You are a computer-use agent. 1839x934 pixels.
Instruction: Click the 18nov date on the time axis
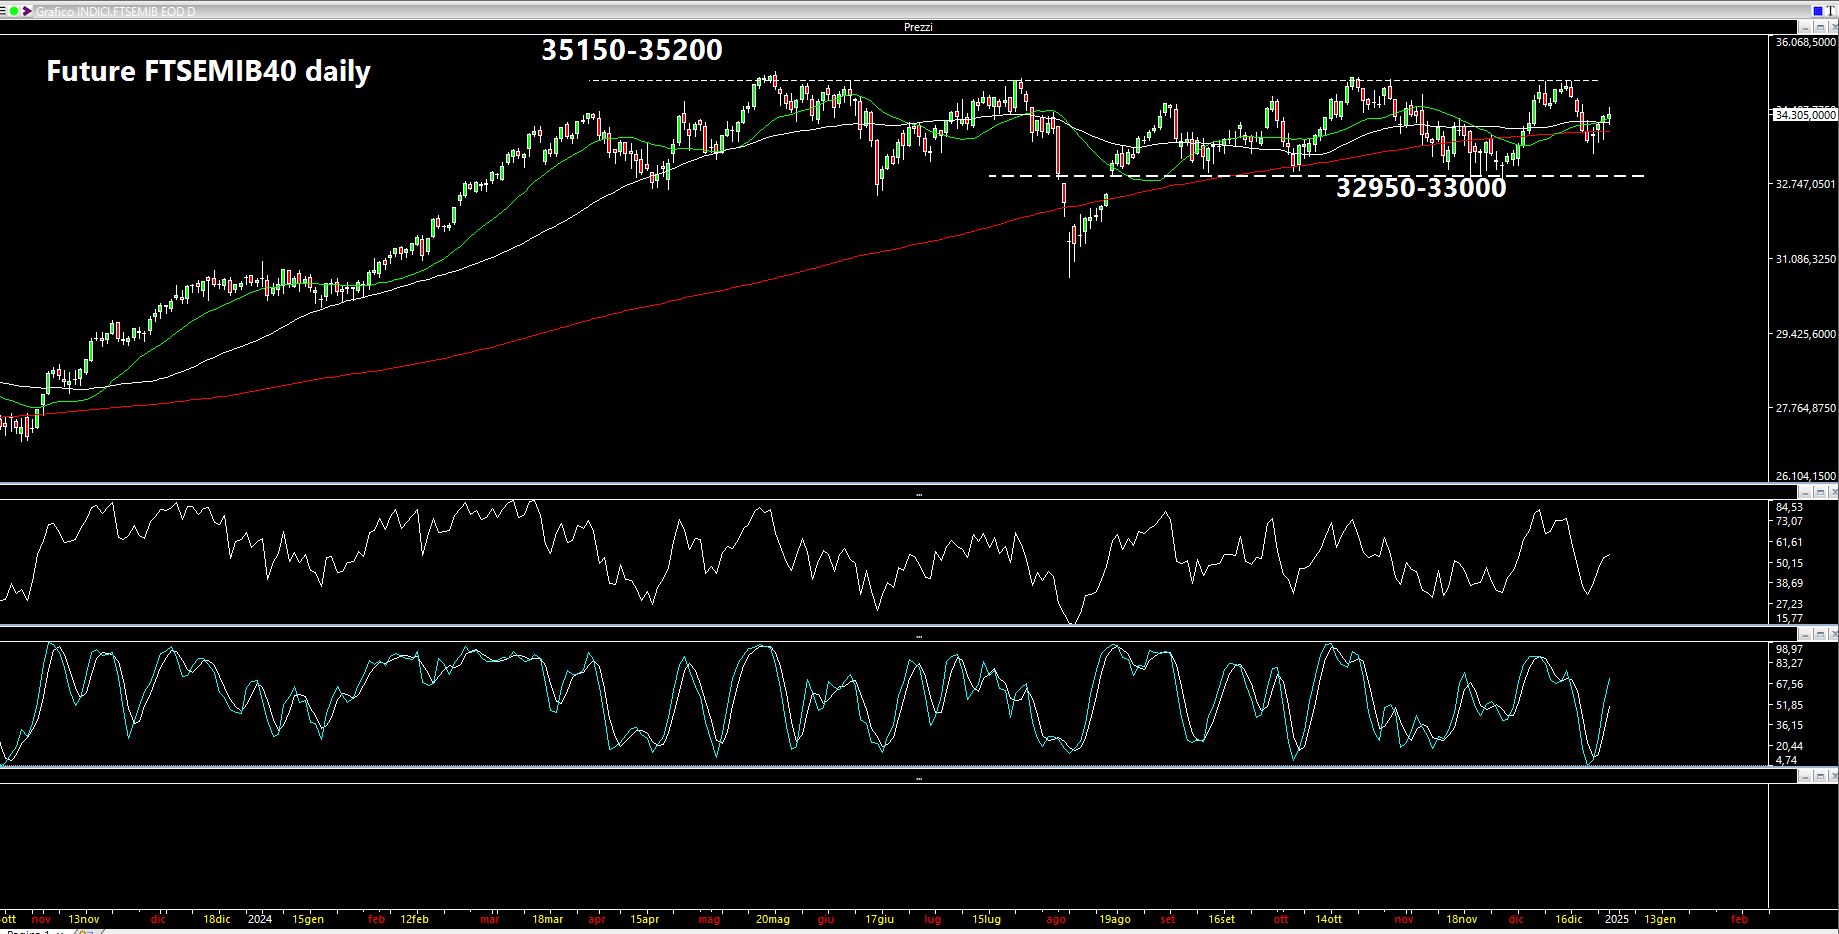1461,918
